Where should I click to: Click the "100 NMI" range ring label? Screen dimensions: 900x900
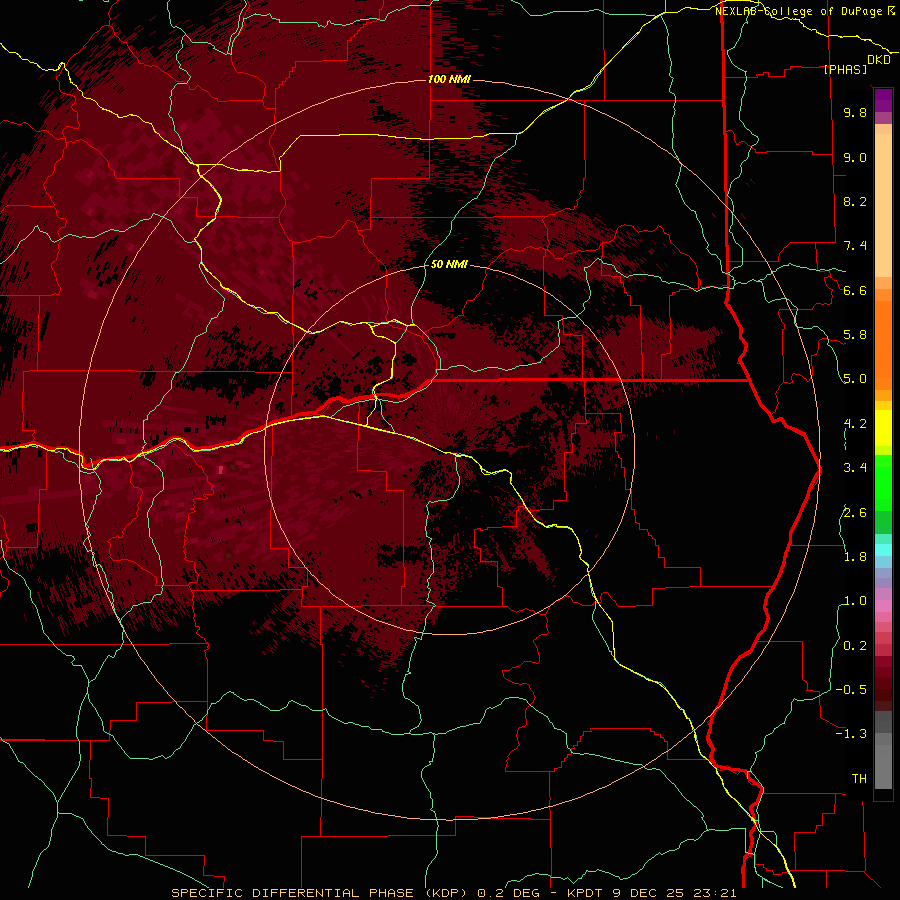pos(449,79)
